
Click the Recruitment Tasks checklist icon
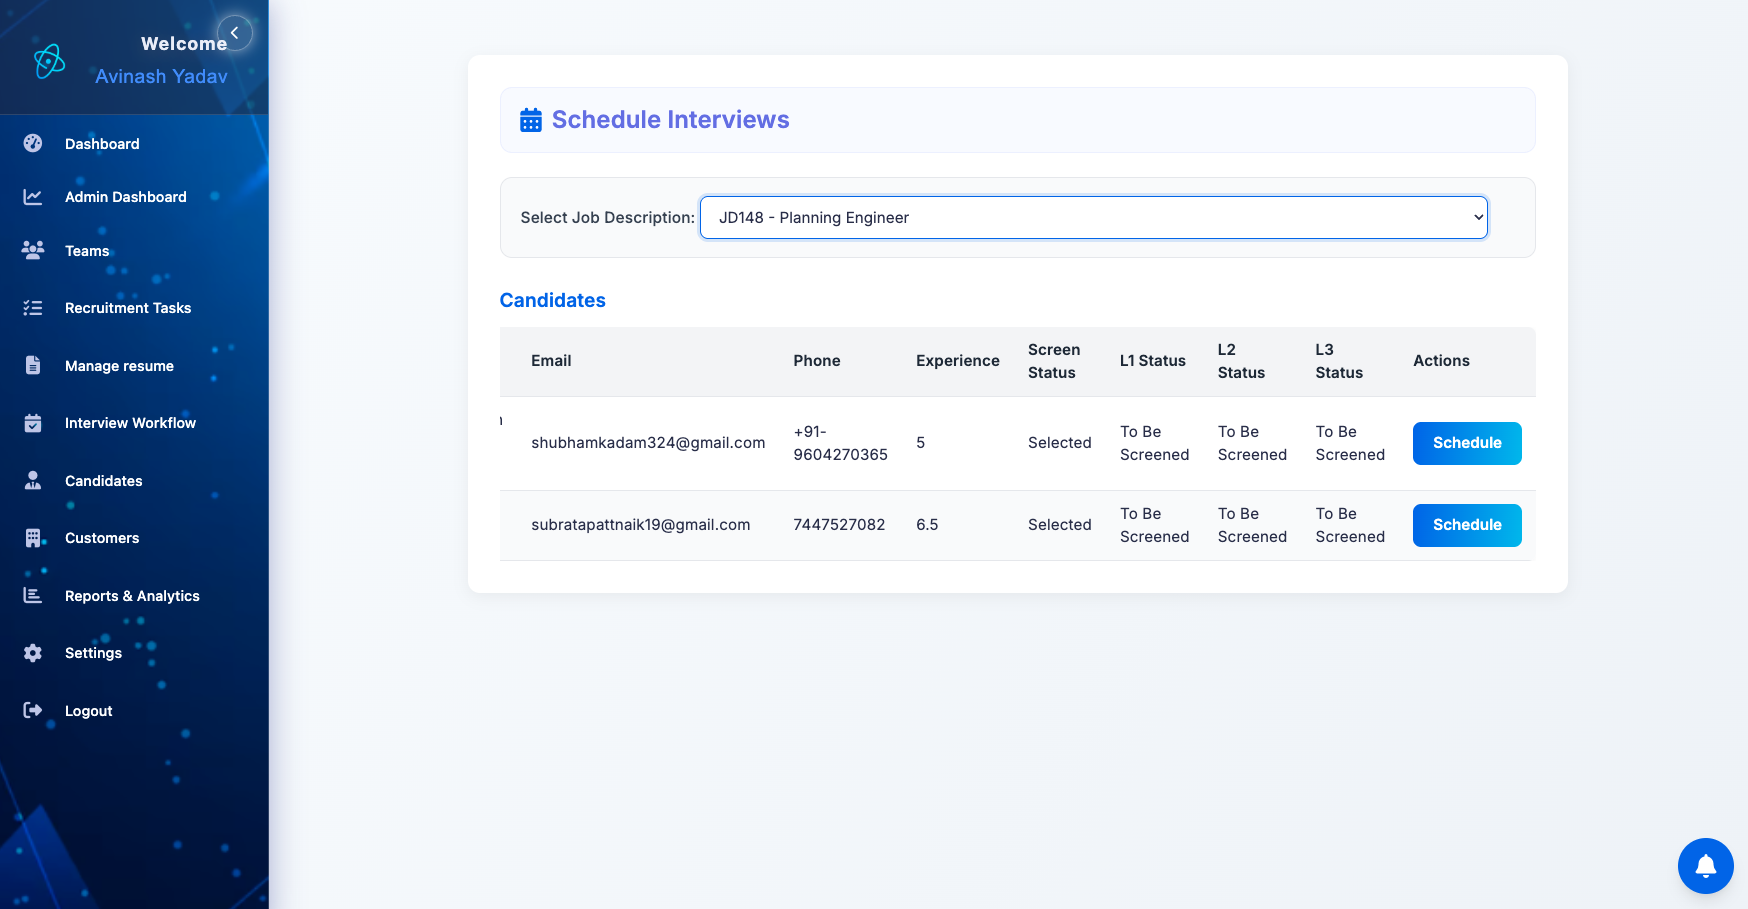(33, 308)
